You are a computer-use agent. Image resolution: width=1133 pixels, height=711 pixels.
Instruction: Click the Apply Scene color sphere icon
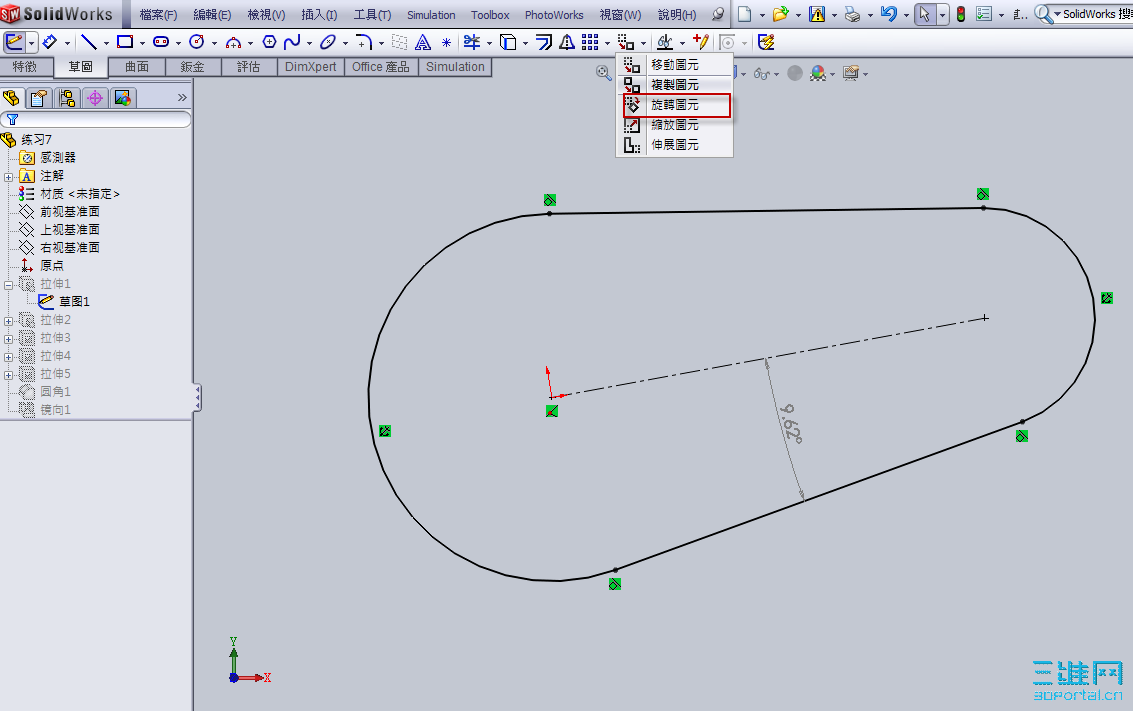click(818, 73)
